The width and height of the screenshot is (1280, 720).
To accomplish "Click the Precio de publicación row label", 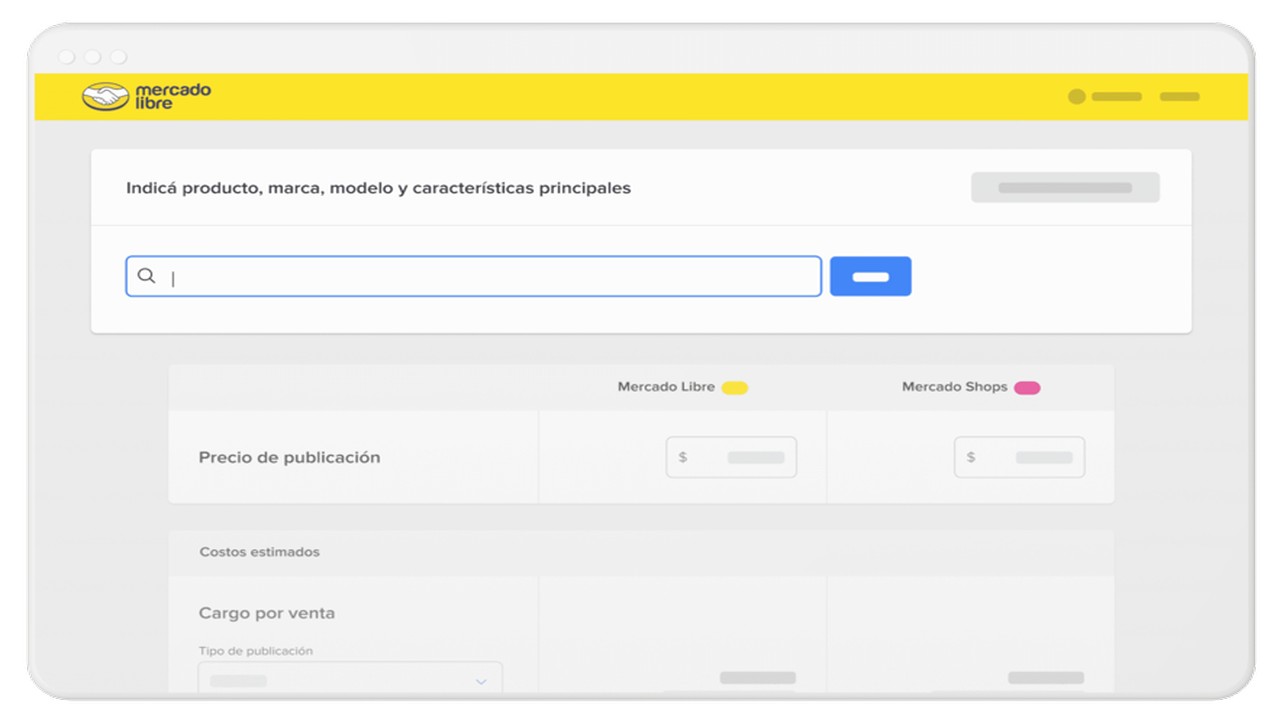I will pyautogui.click(x=289, y=457).
